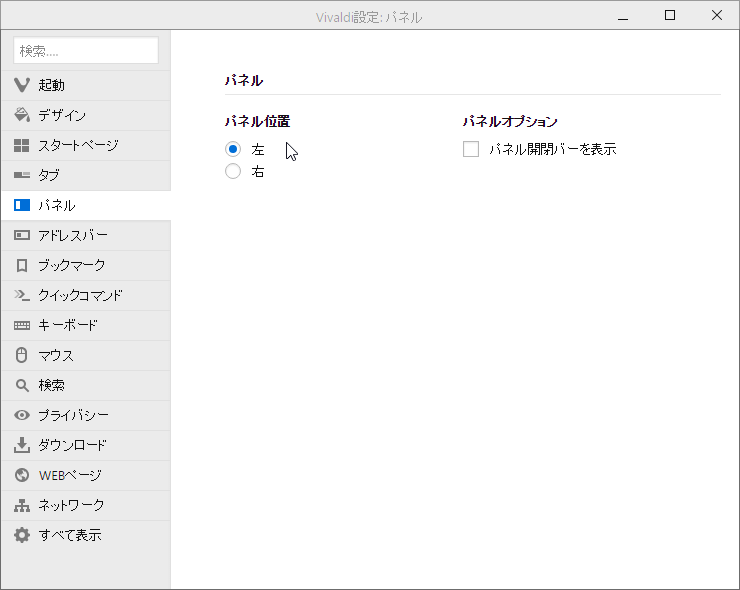
Task: Click the gear icon beside すべて表示
Action: (22, 535)
